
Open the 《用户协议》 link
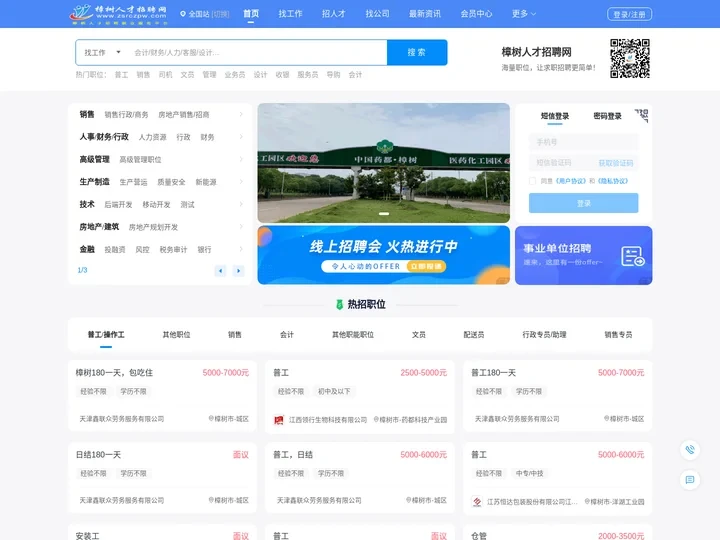pyautogui.click(x=570, y=181)
